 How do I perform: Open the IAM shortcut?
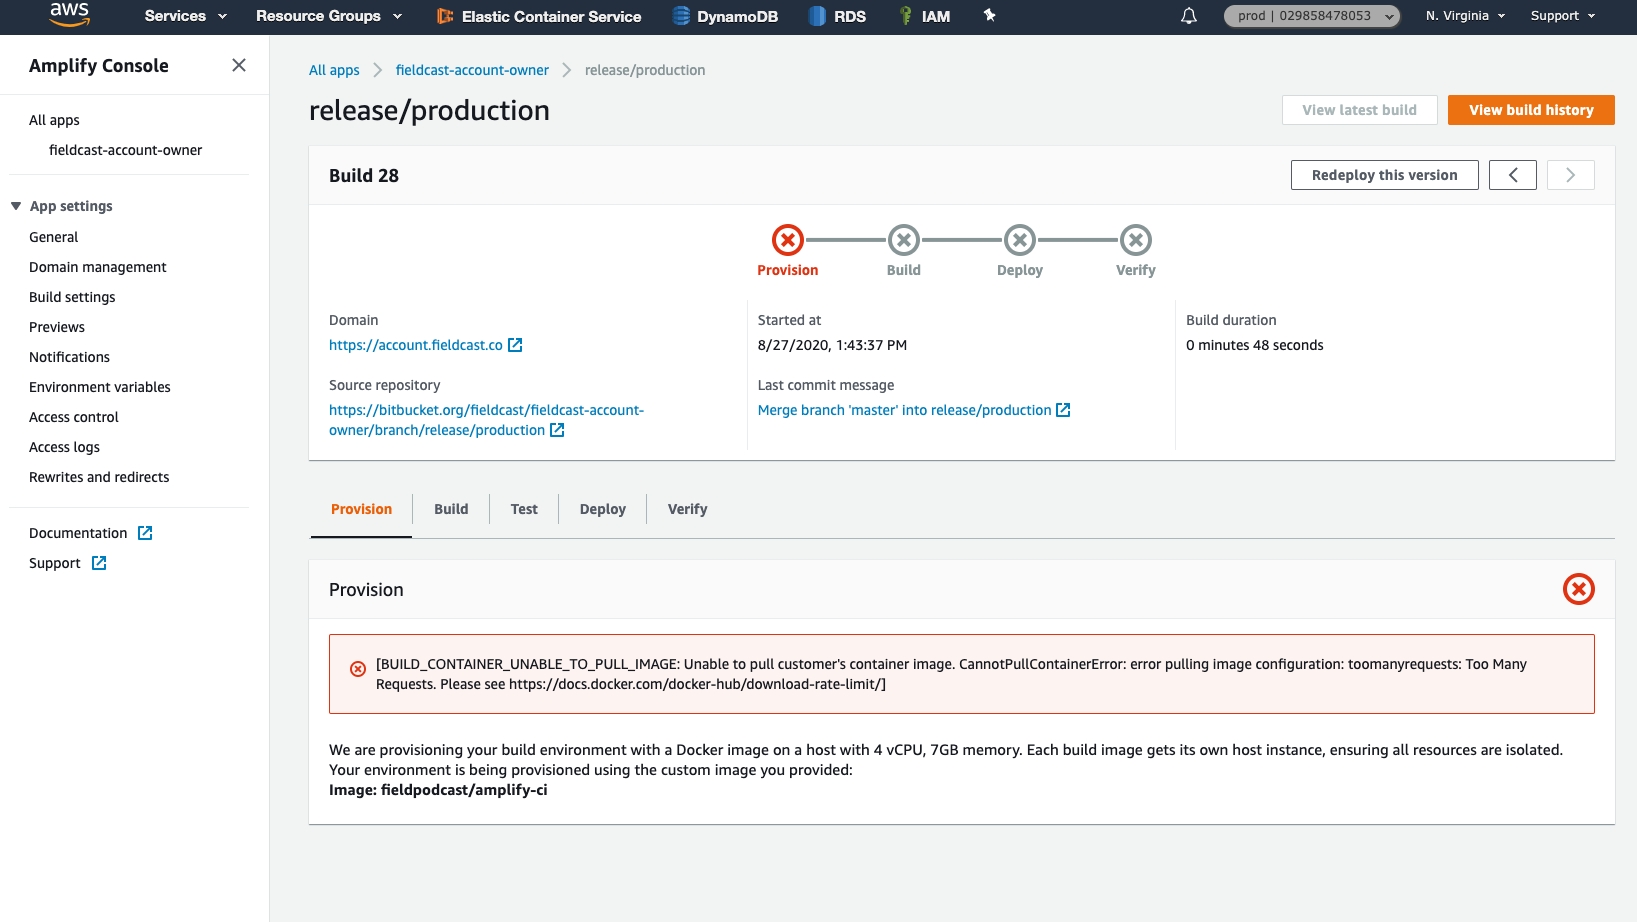pos(924,16)
